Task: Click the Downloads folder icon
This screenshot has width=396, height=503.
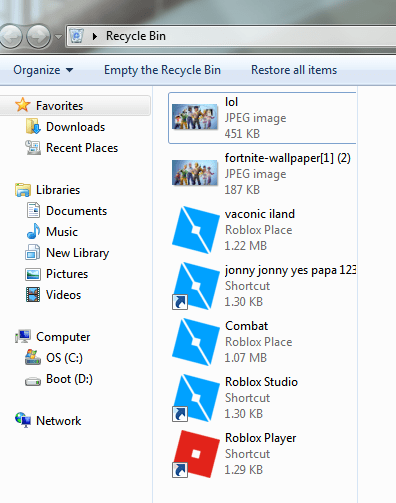Action: 33,127
